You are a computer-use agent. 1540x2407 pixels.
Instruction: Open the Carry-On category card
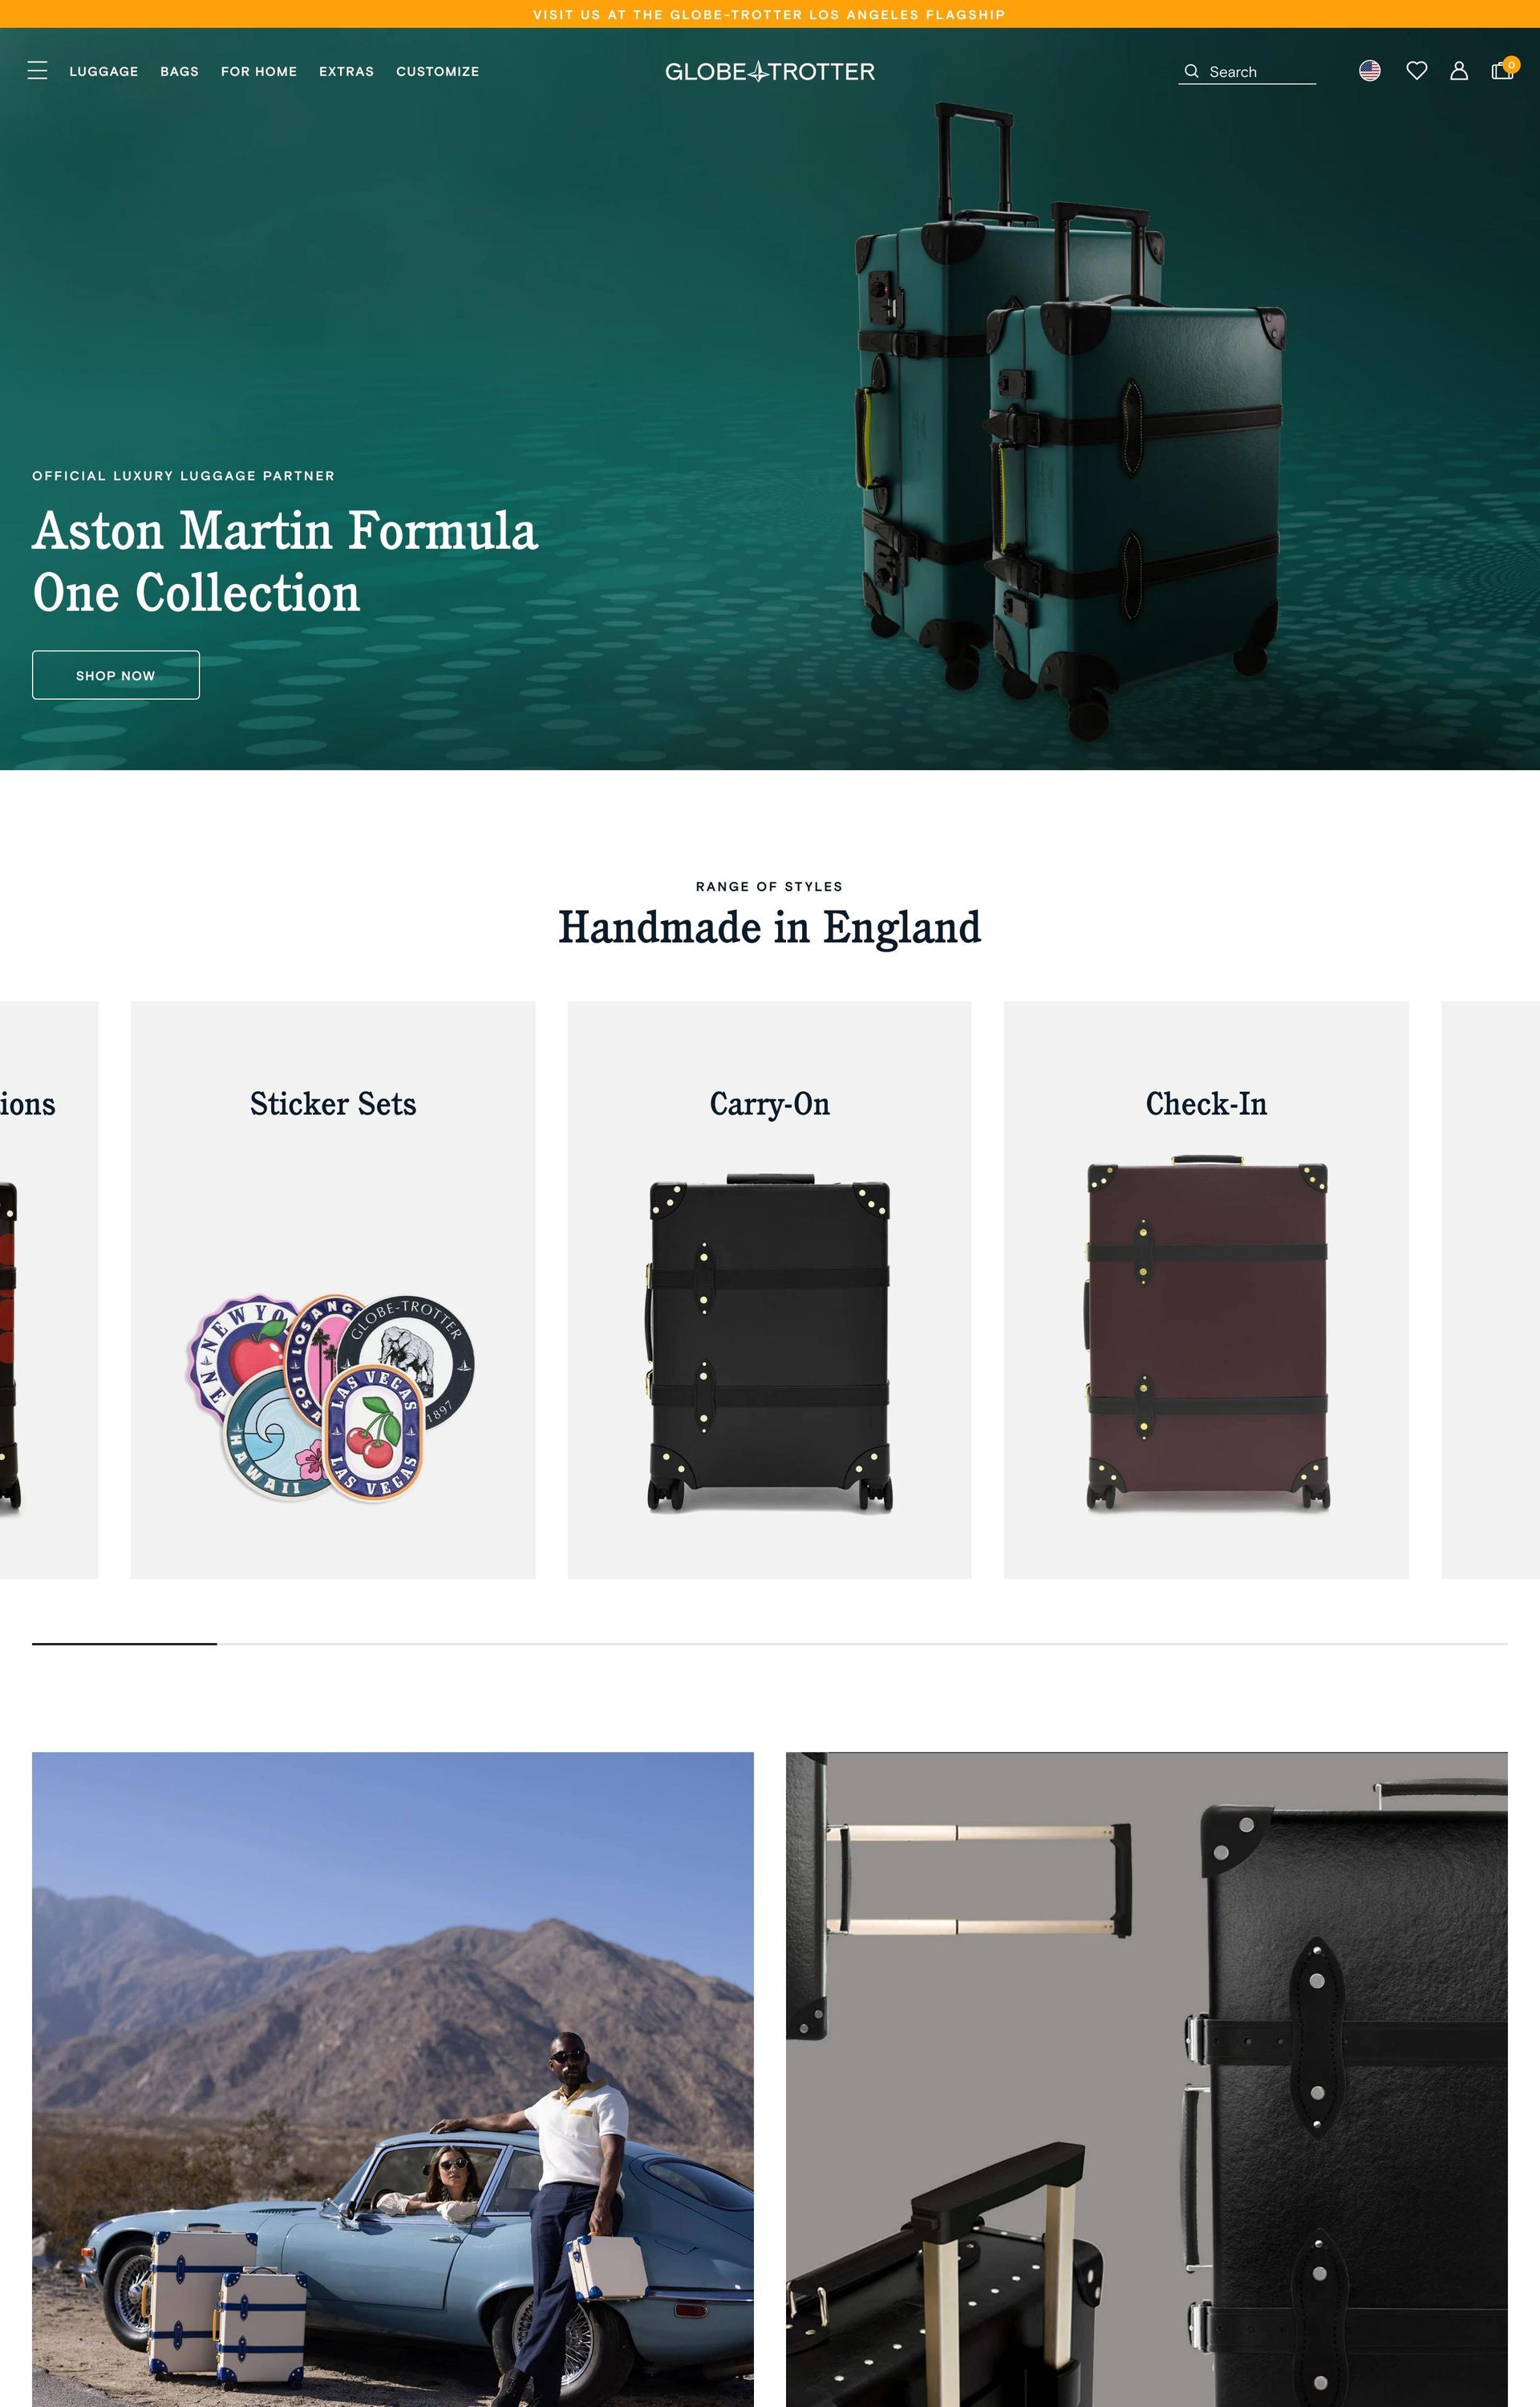770,1290
